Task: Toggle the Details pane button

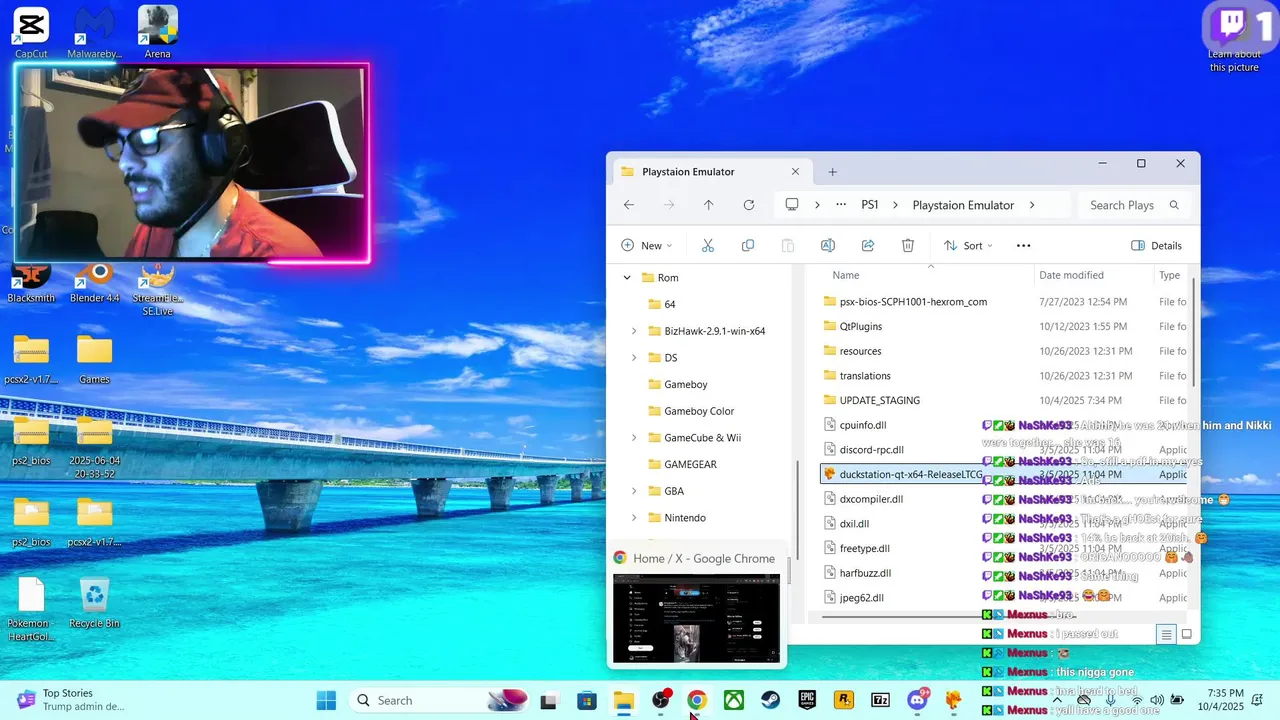Action: tap(1156, 245)
